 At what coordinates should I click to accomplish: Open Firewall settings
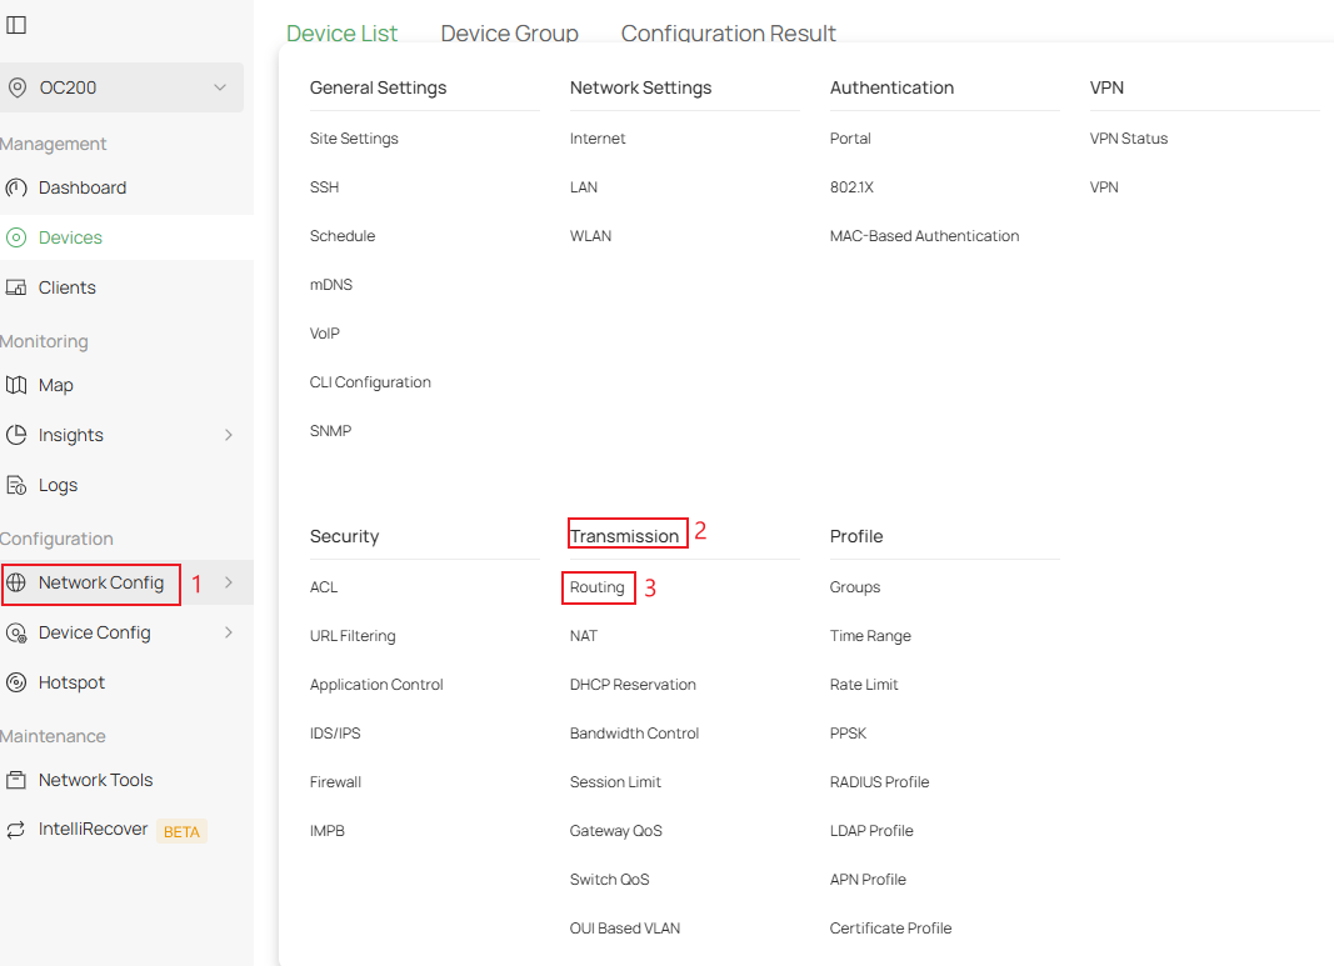tap(335, 782)
